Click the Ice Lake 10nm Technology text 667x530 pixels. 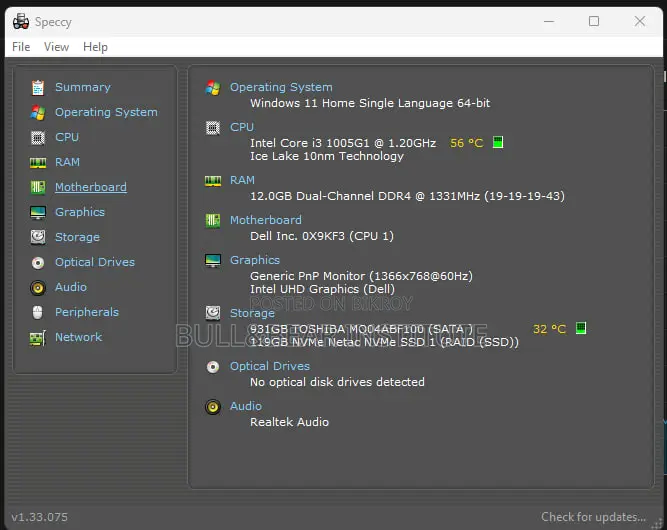coord(327,156)
